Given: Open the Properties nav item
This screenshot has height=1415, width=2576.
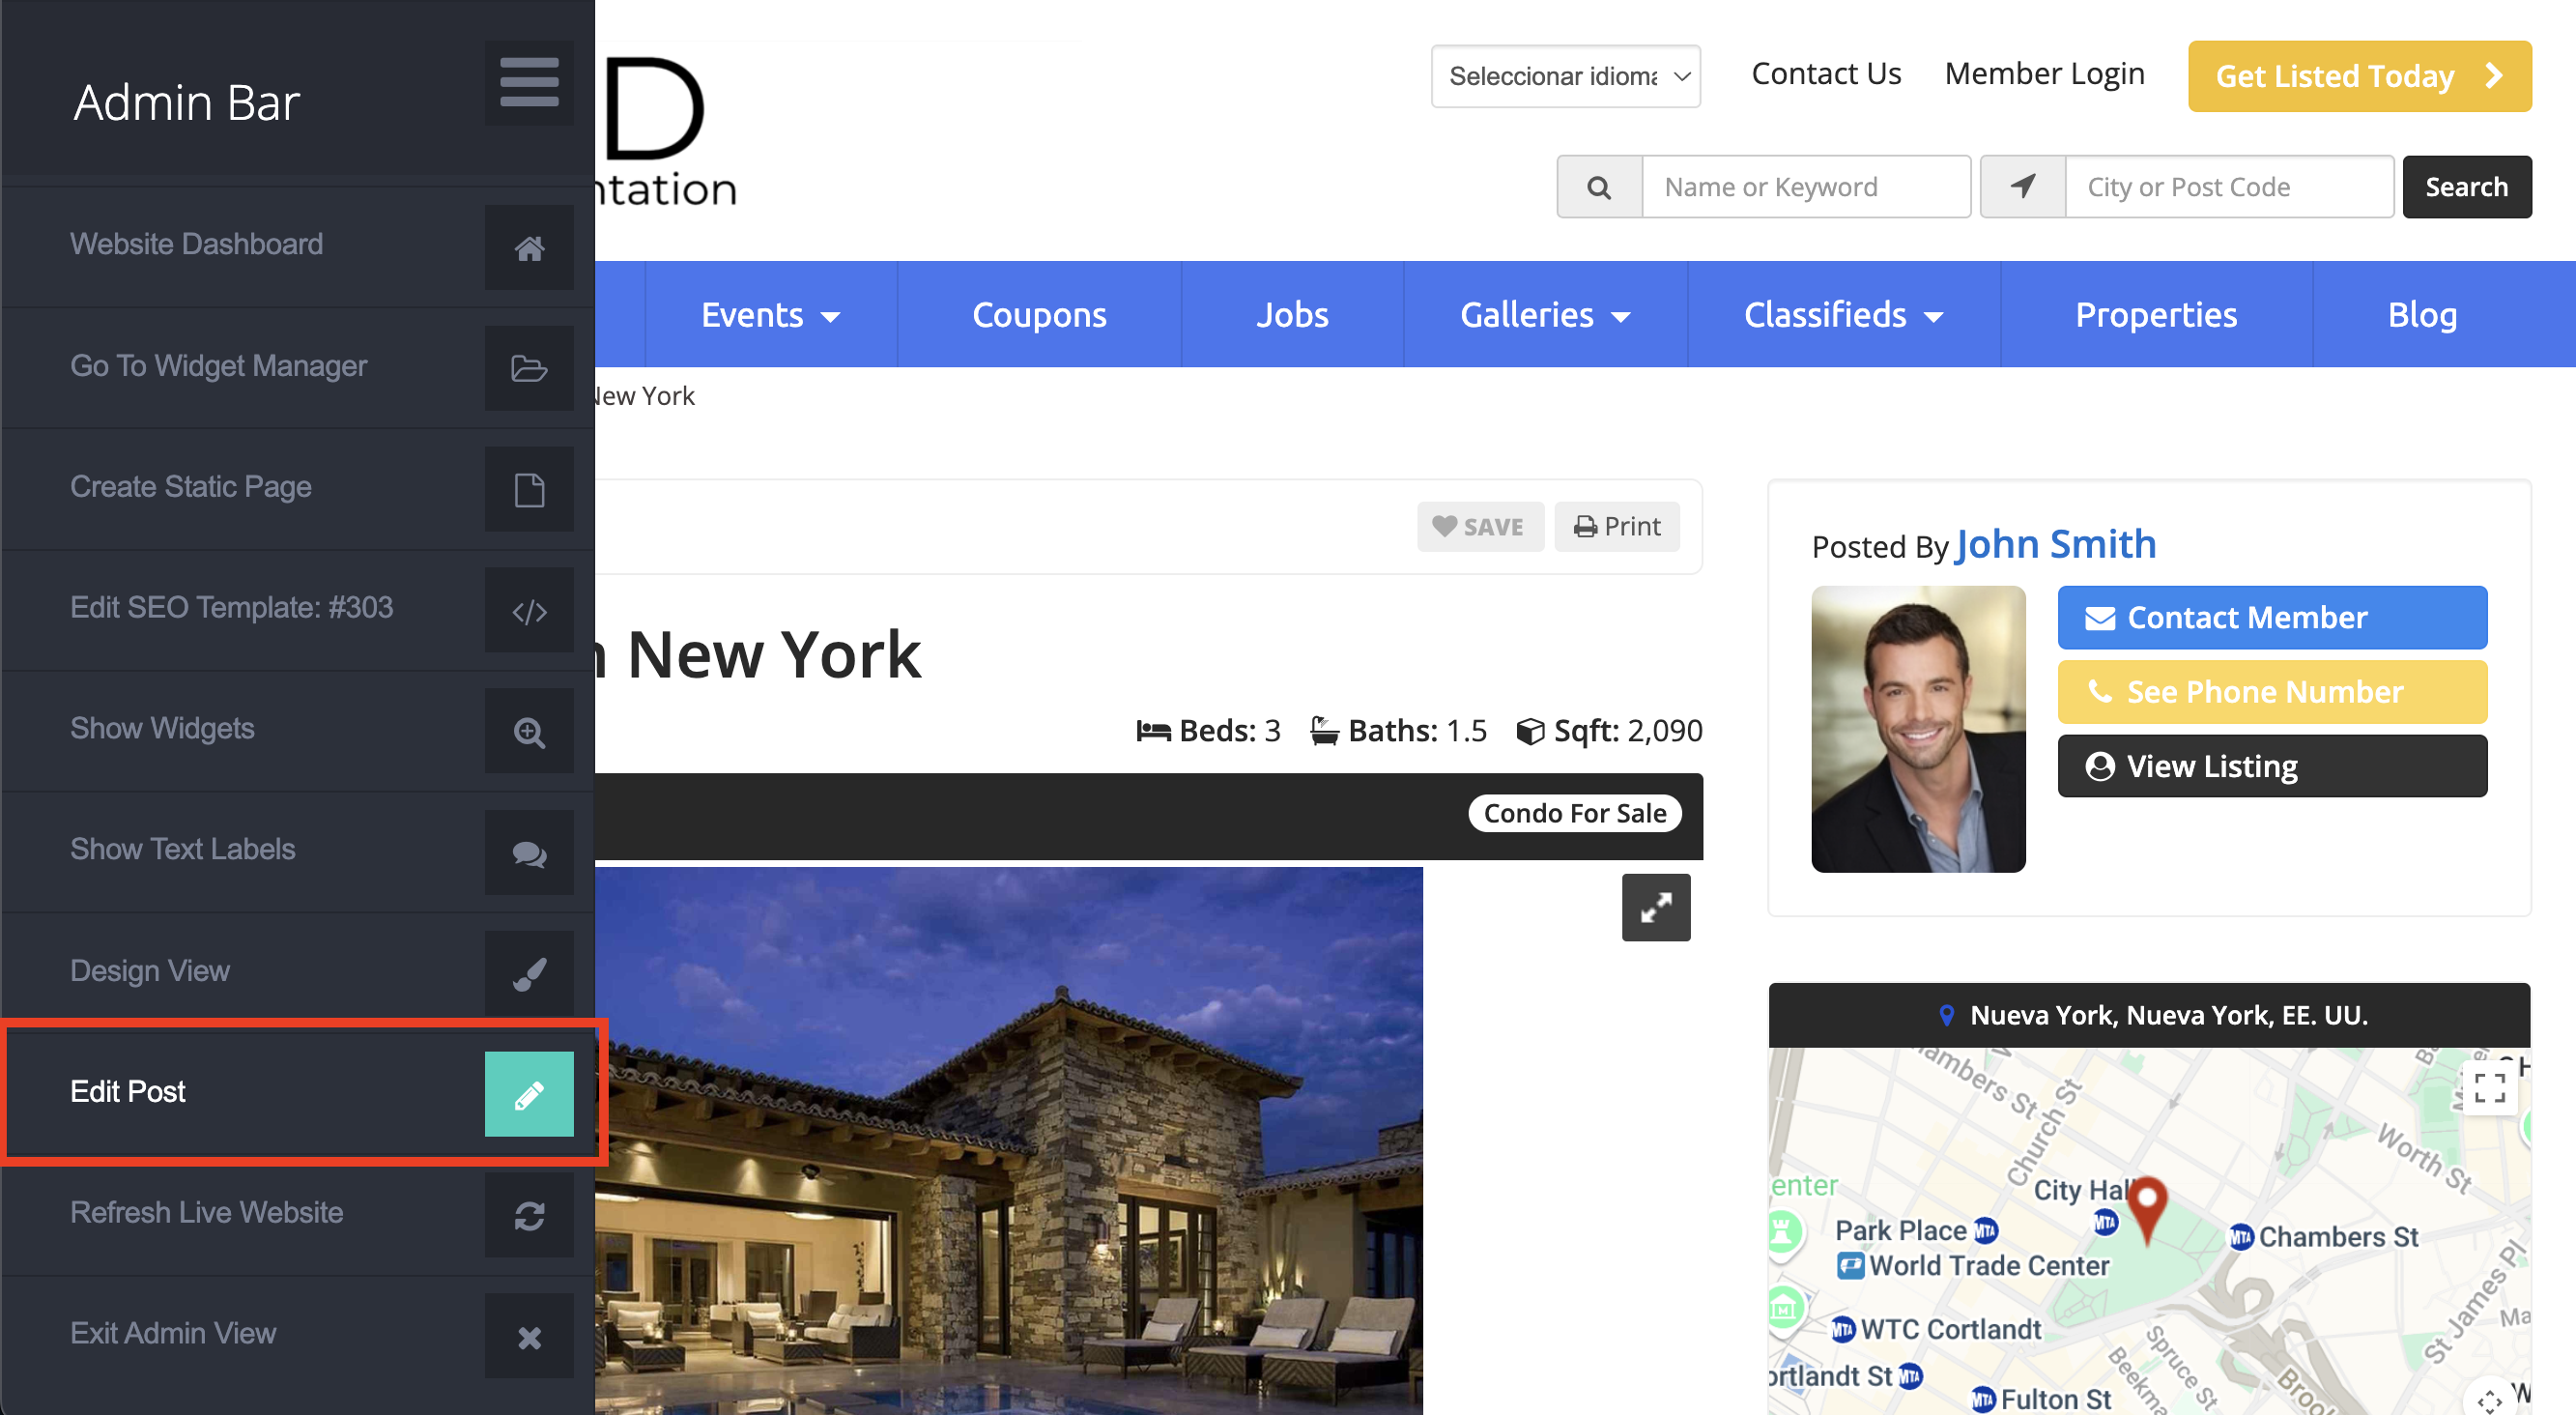Looking at the screenshot, I should click(x=2155, y=315).
